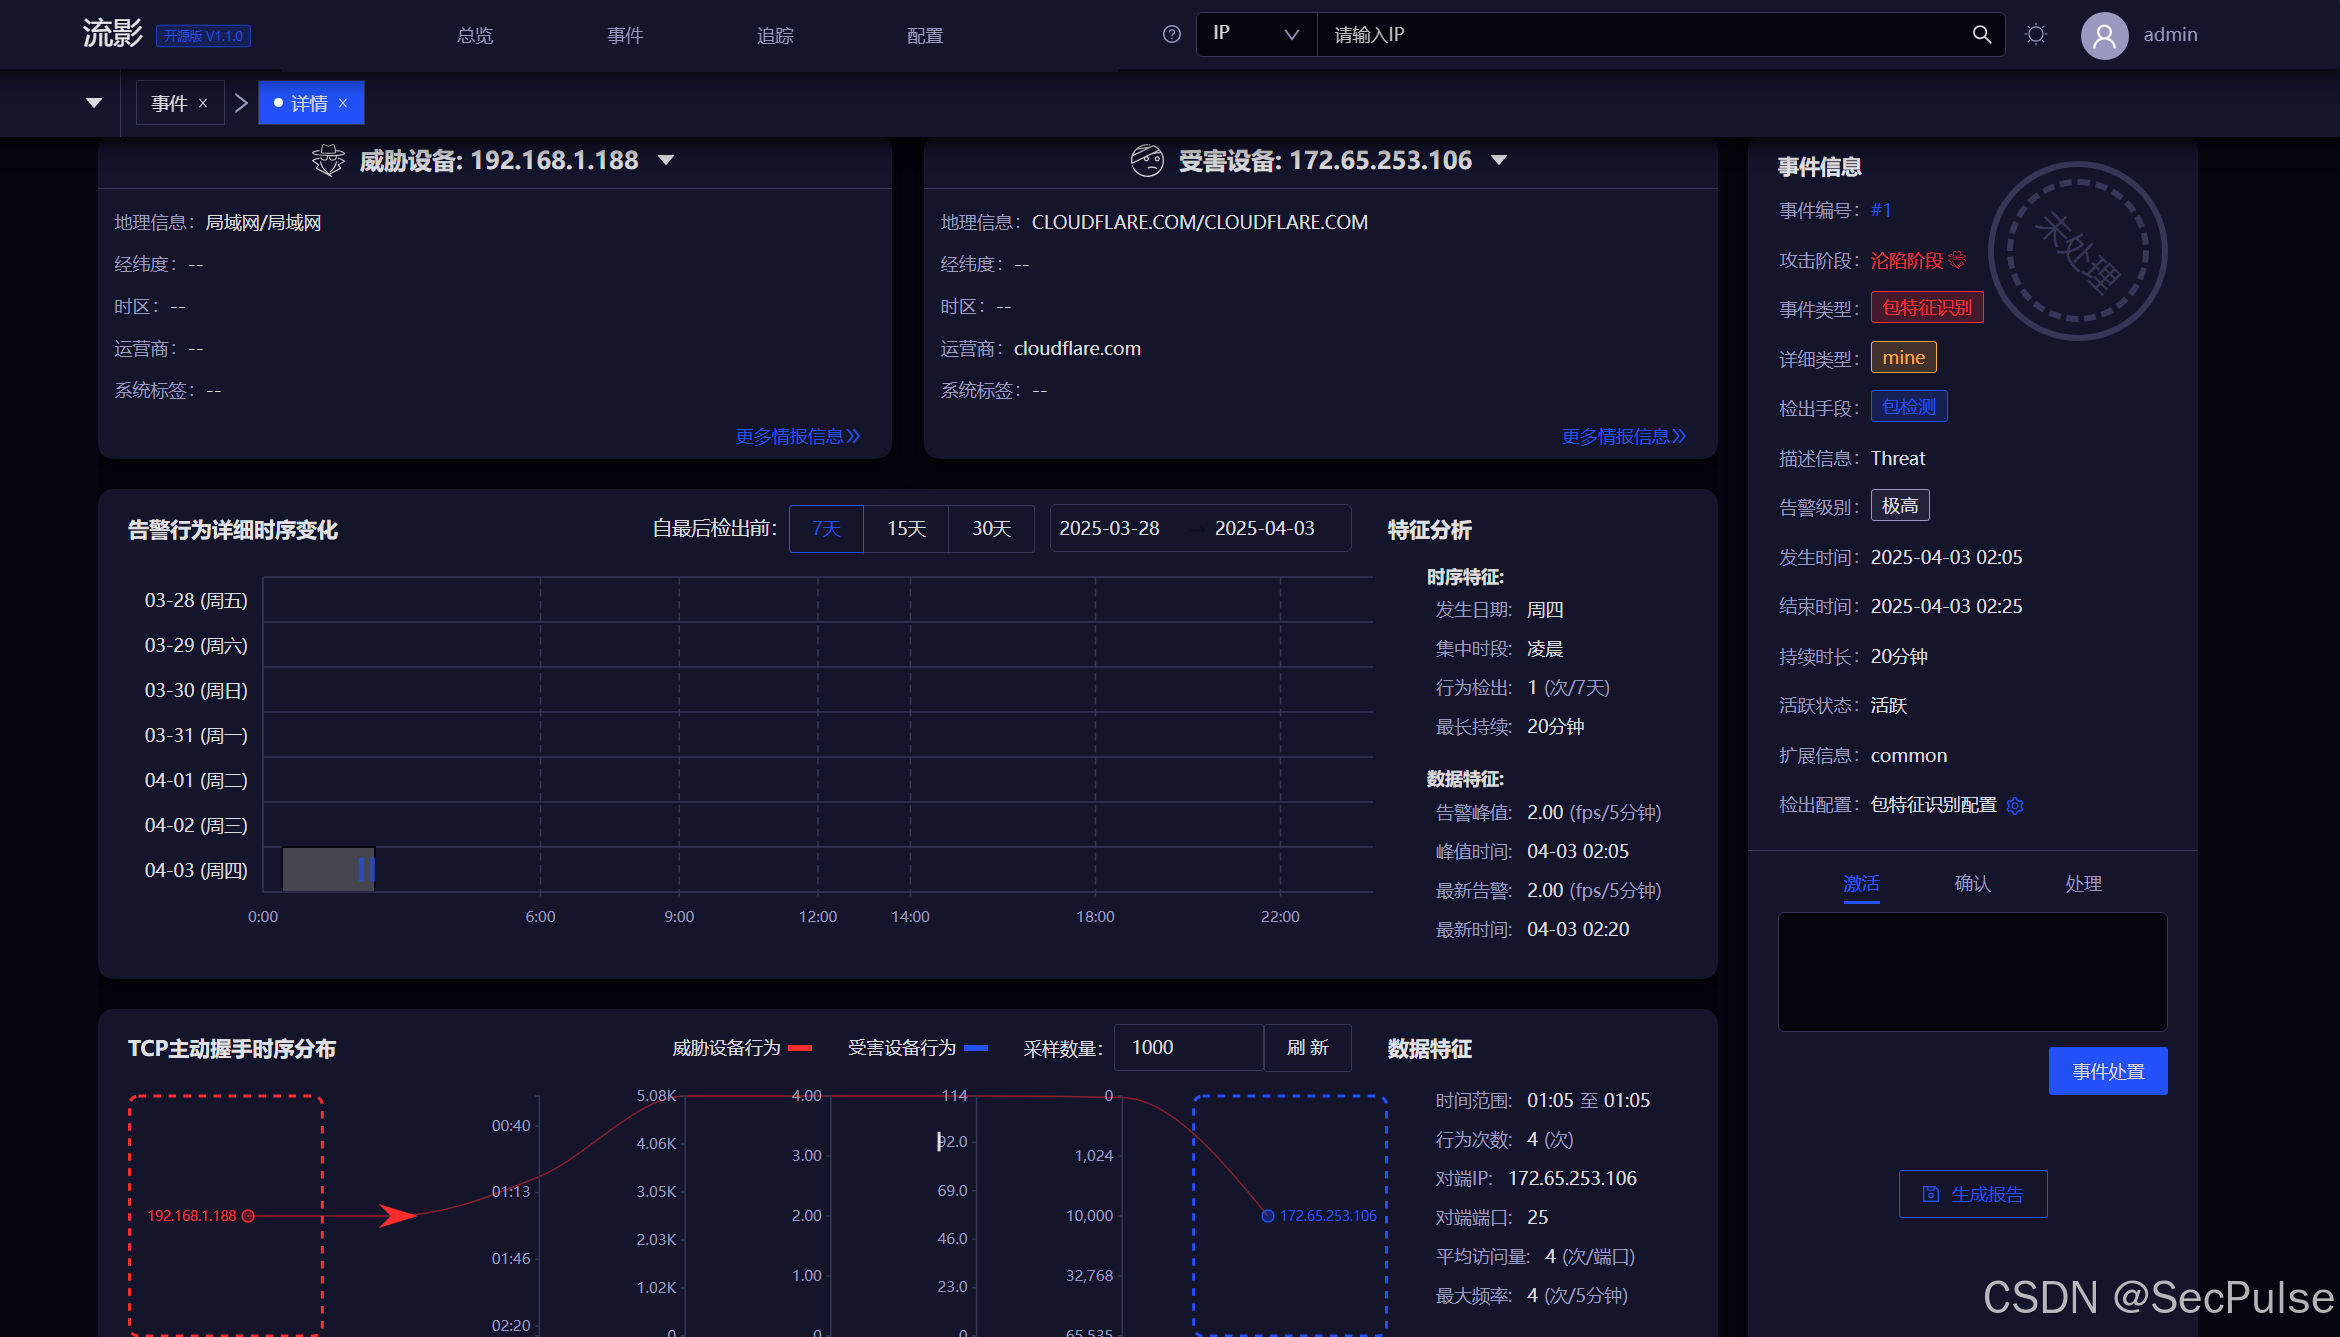
Task: Select the 15天 time range option
Action: 906,528
